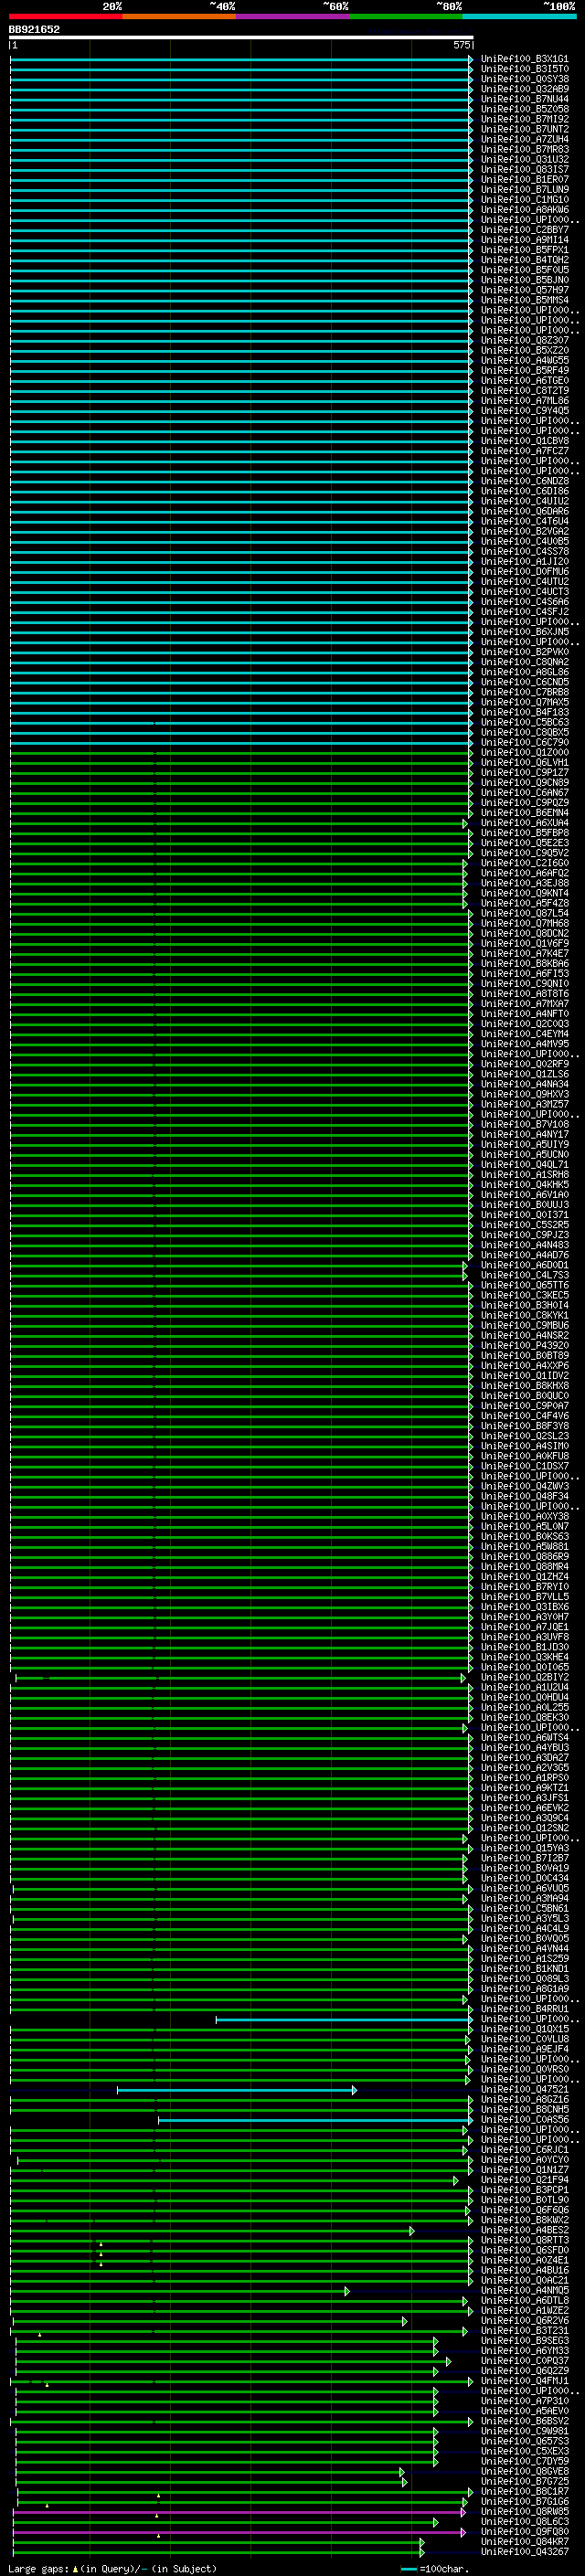This screenshot has height=2576, width=585.
Task: Click the green alignment bar for UniRef100_A4NMQ5
Action: [180, 2291]
